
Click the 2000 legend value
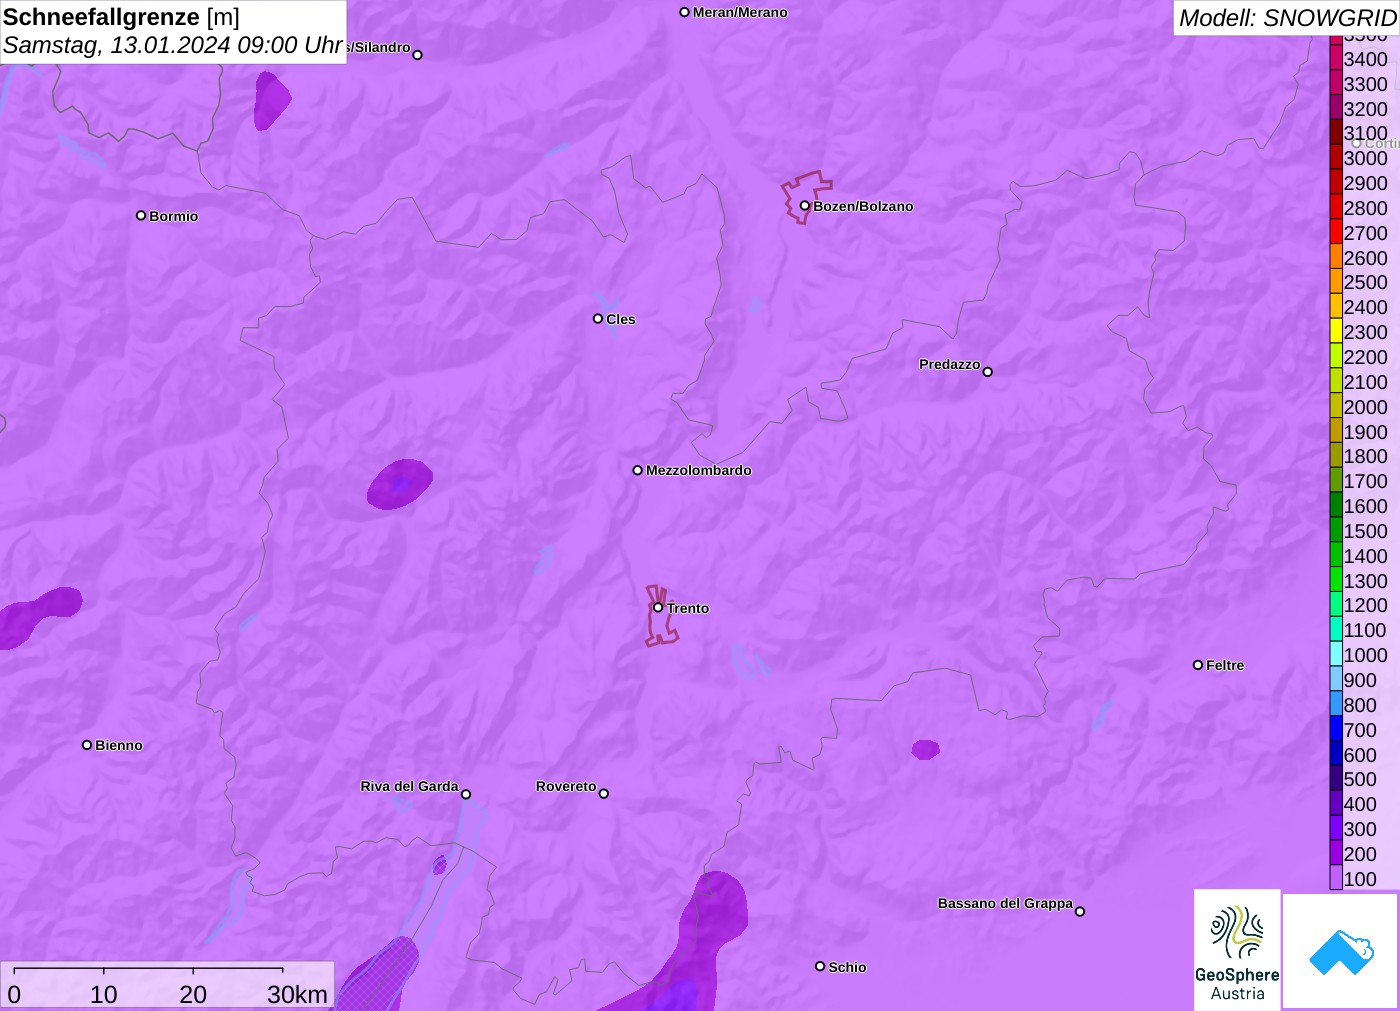(x=1365, y=407)
